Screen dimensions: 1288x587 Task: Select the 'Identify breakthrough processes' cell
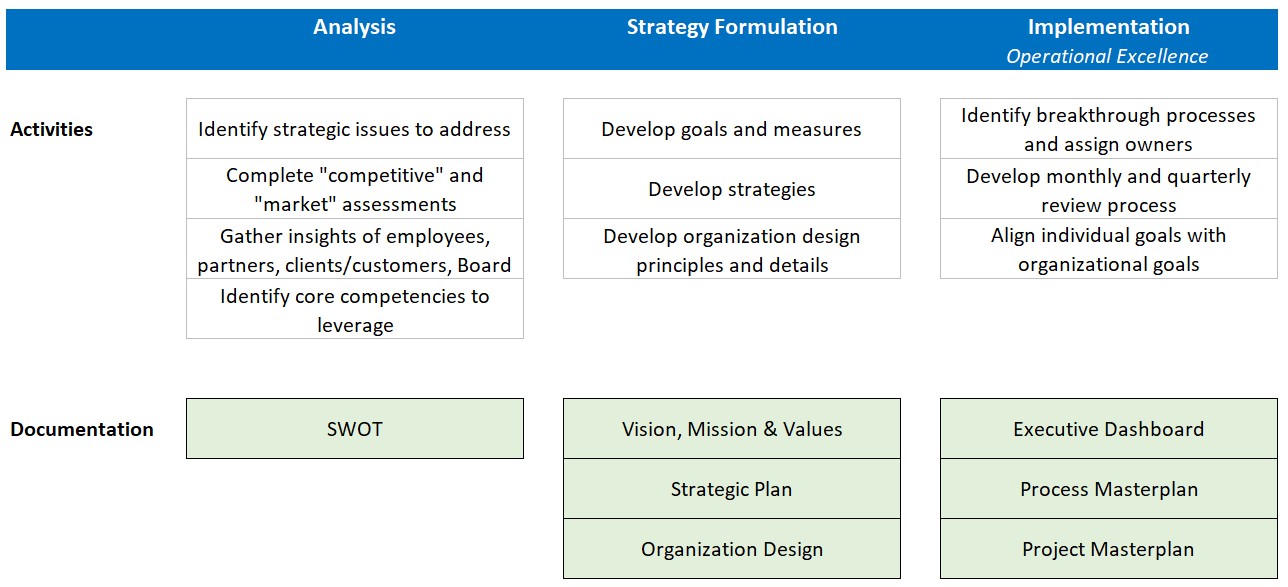coord(1109,129)
